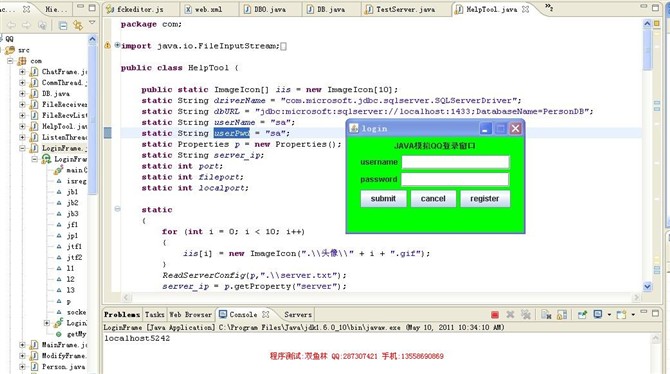Click cancel in the login window
The height and width of the screenshot is (374, 670).
tap(433, 198)
